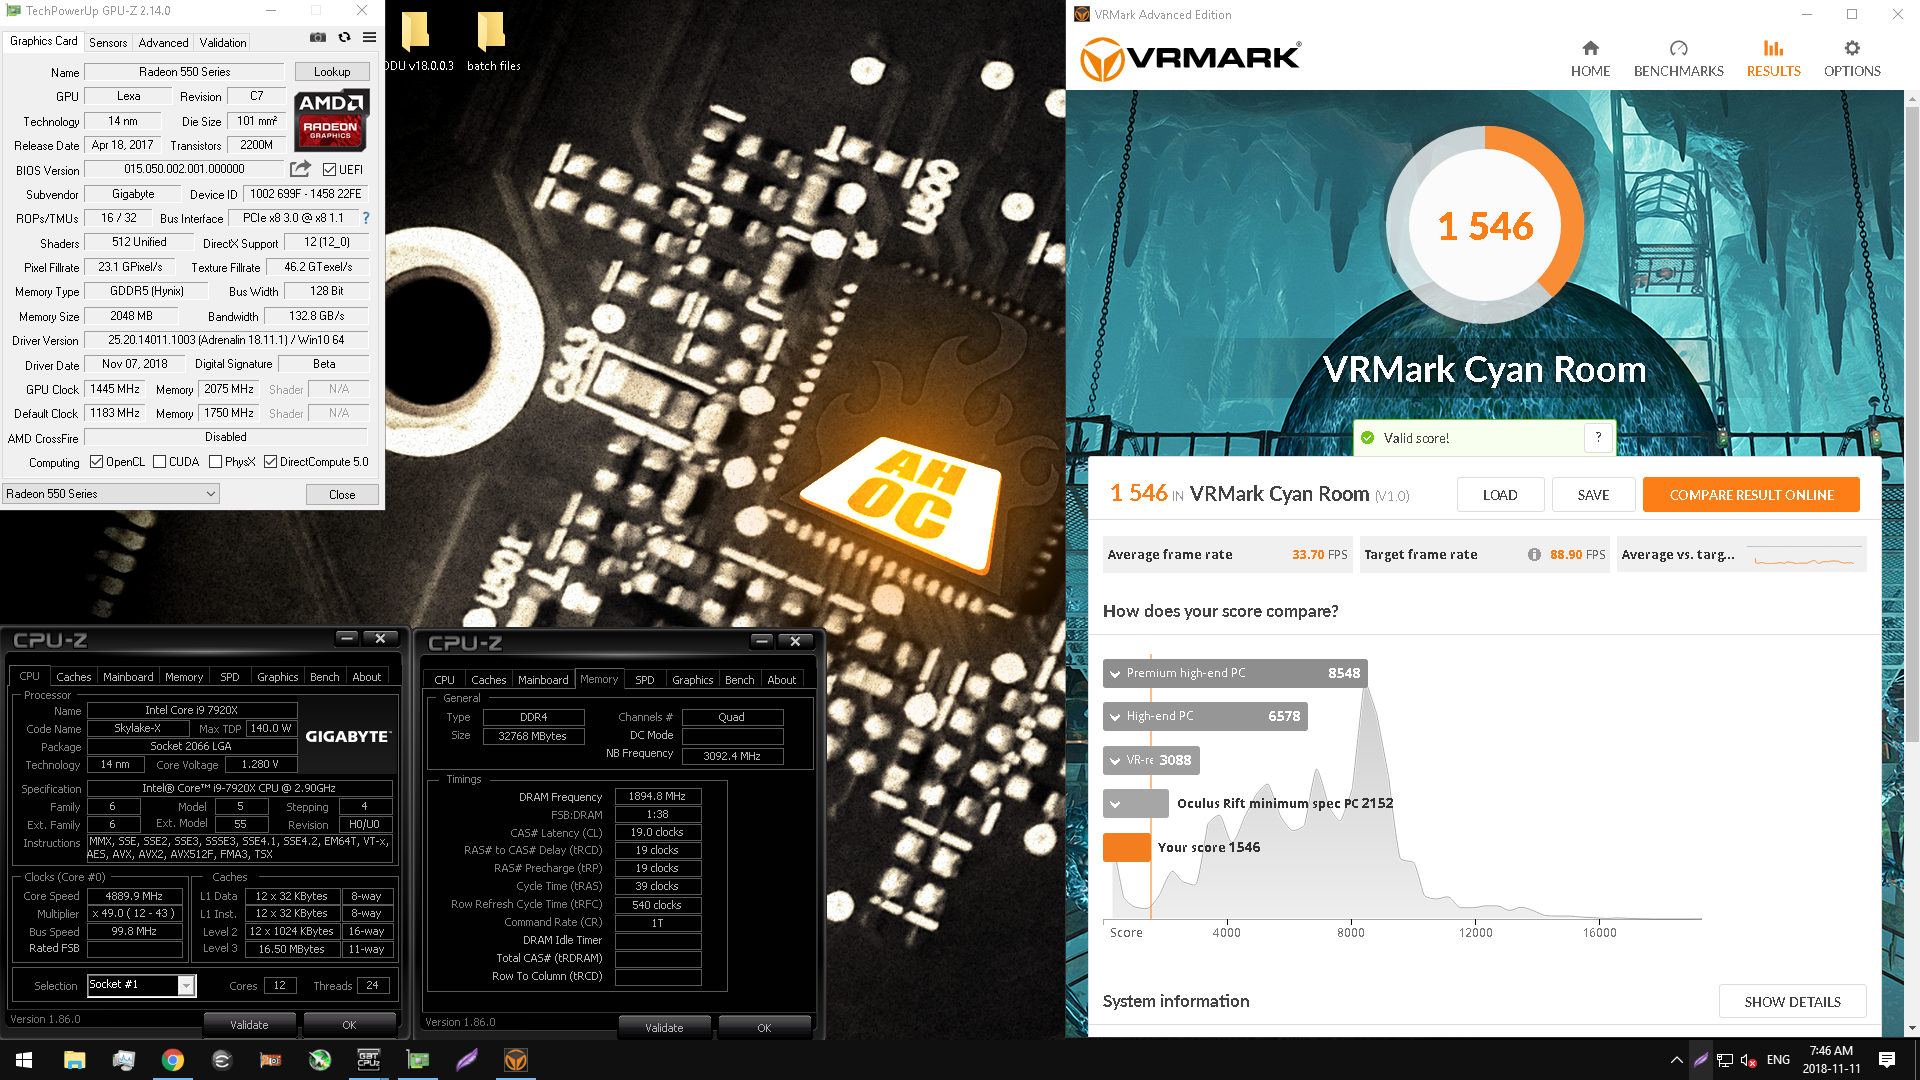Click the GPU-Z taskbar icon
This screenshot has width=1920, height=1080.
pyautogui.click(x=418, y=1060)
